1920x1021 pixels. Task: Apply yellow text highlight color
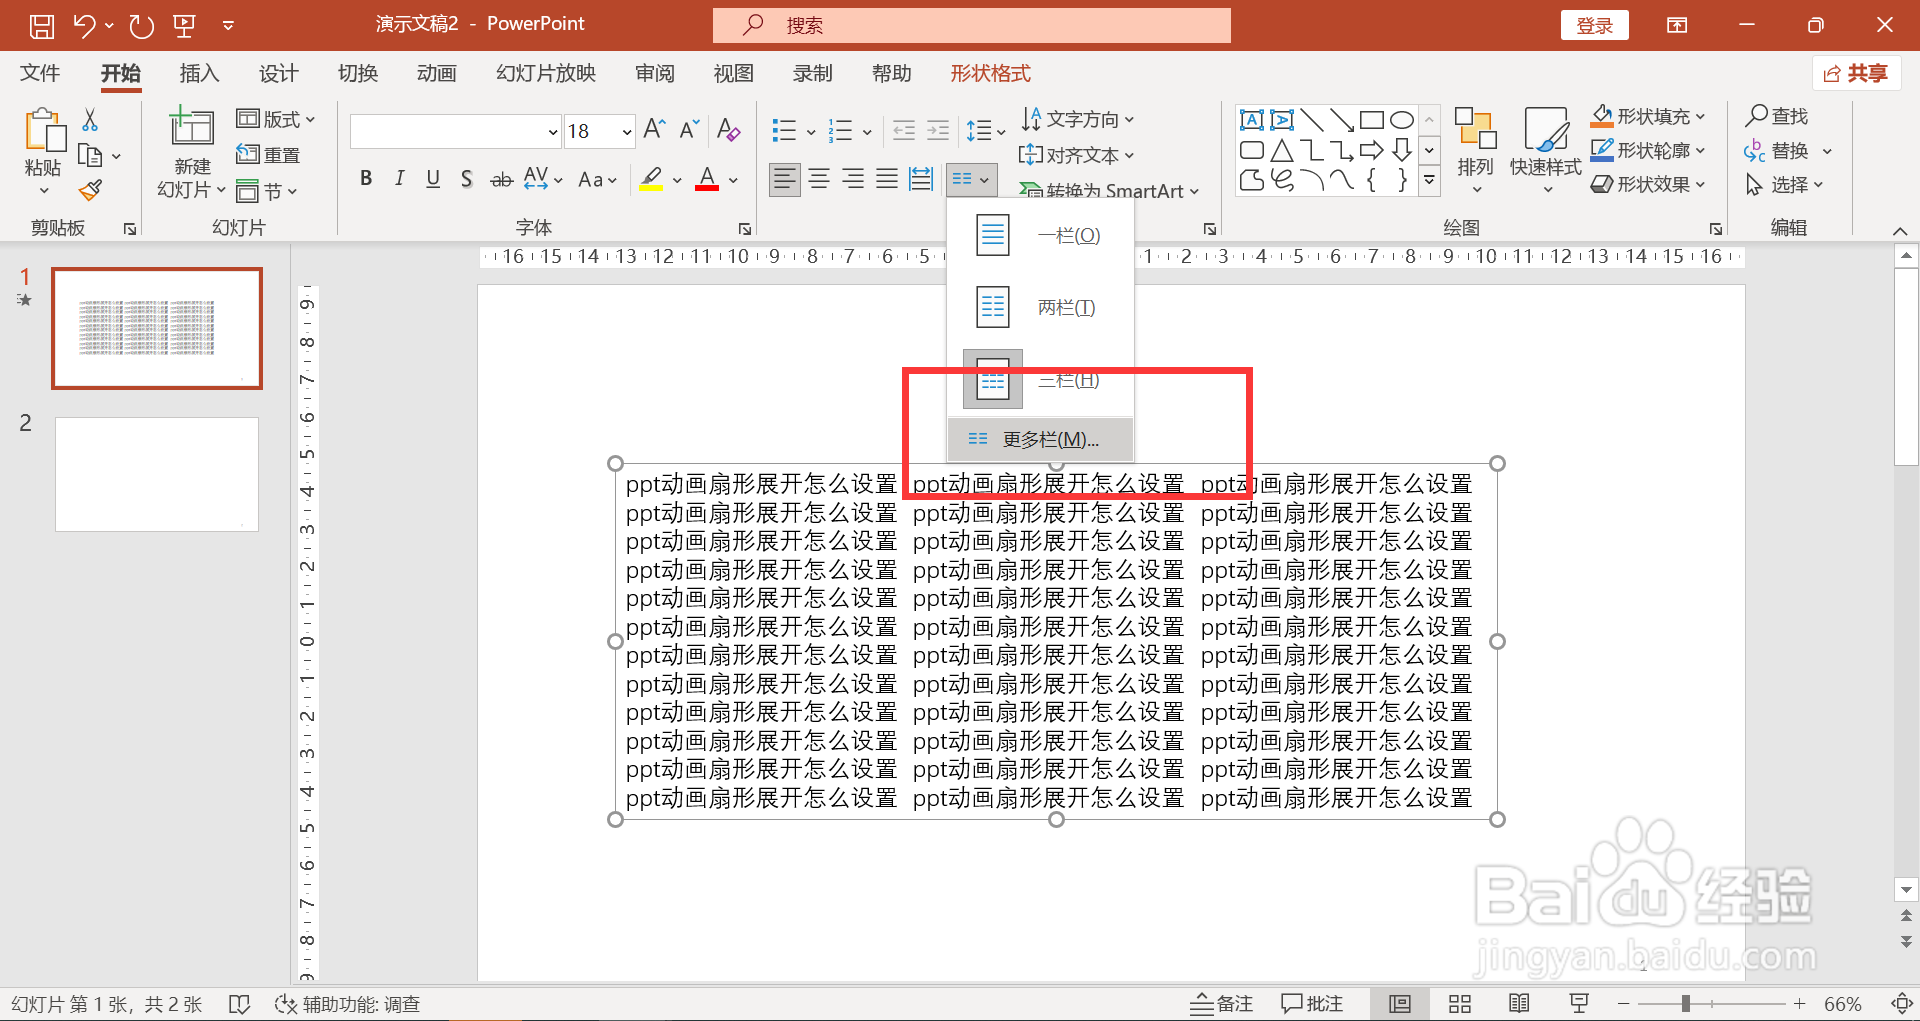652,179
